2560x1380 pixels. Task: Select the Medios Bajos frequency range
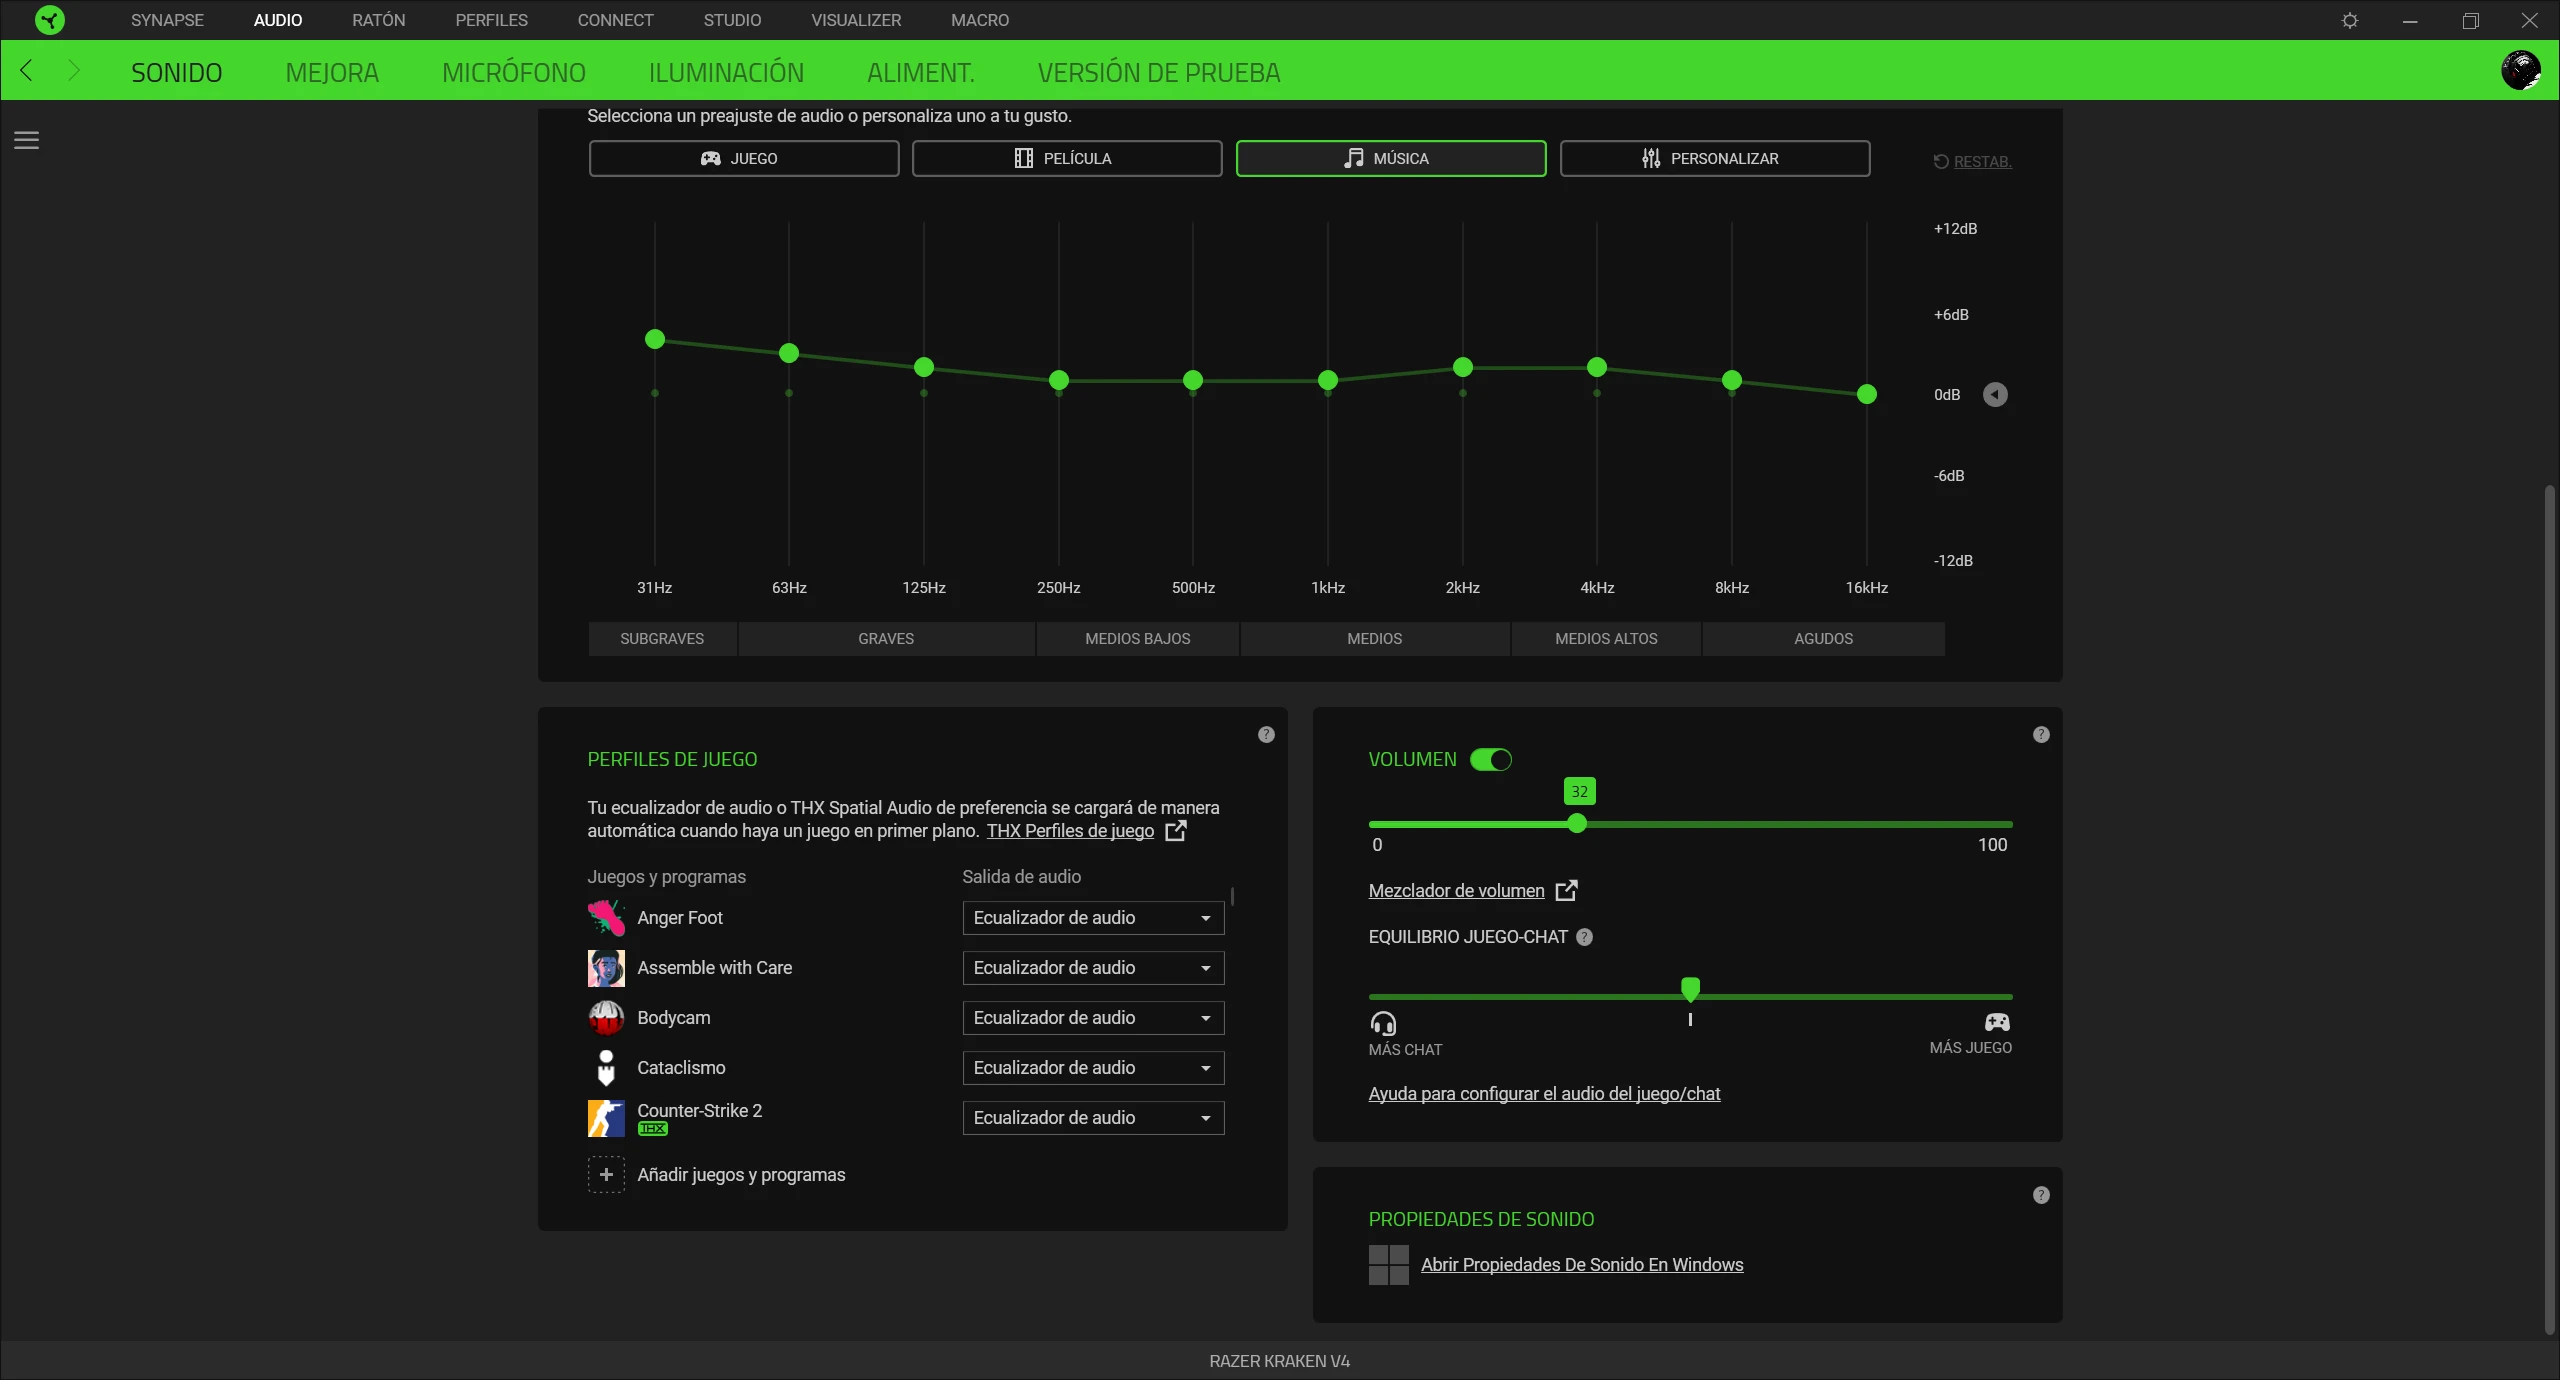pos(1138,638)
